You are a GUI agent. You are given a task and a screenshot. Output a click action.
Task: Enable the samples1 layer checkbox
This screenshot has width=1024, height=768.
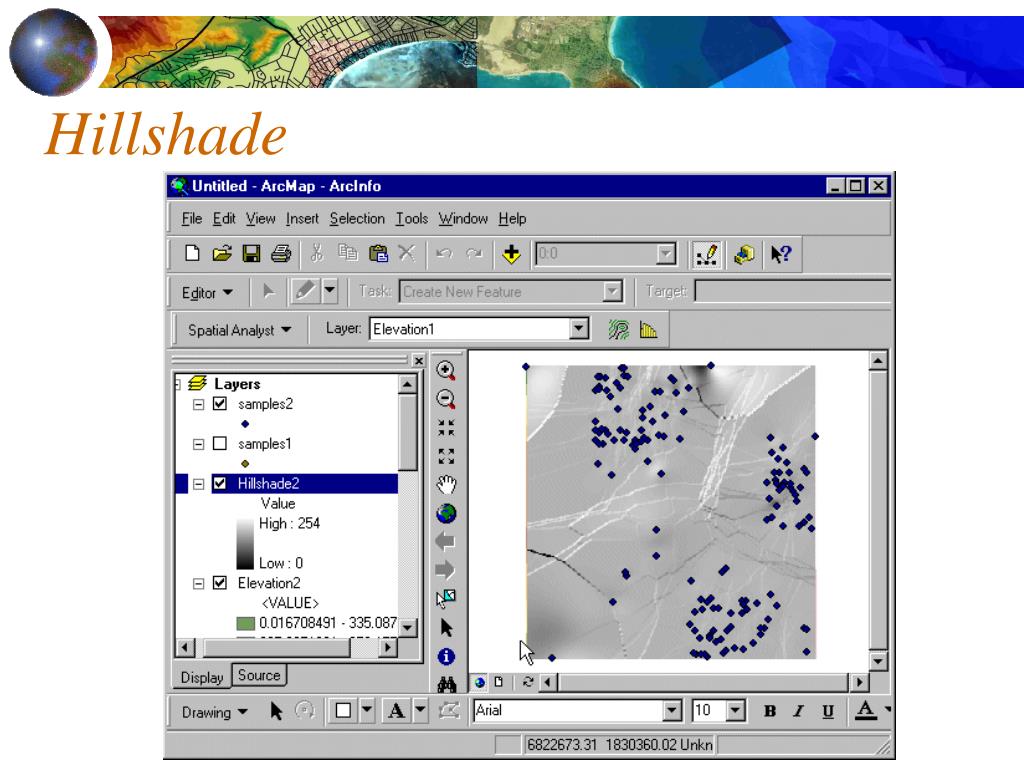pyautogui.click(x=220, y=443)
